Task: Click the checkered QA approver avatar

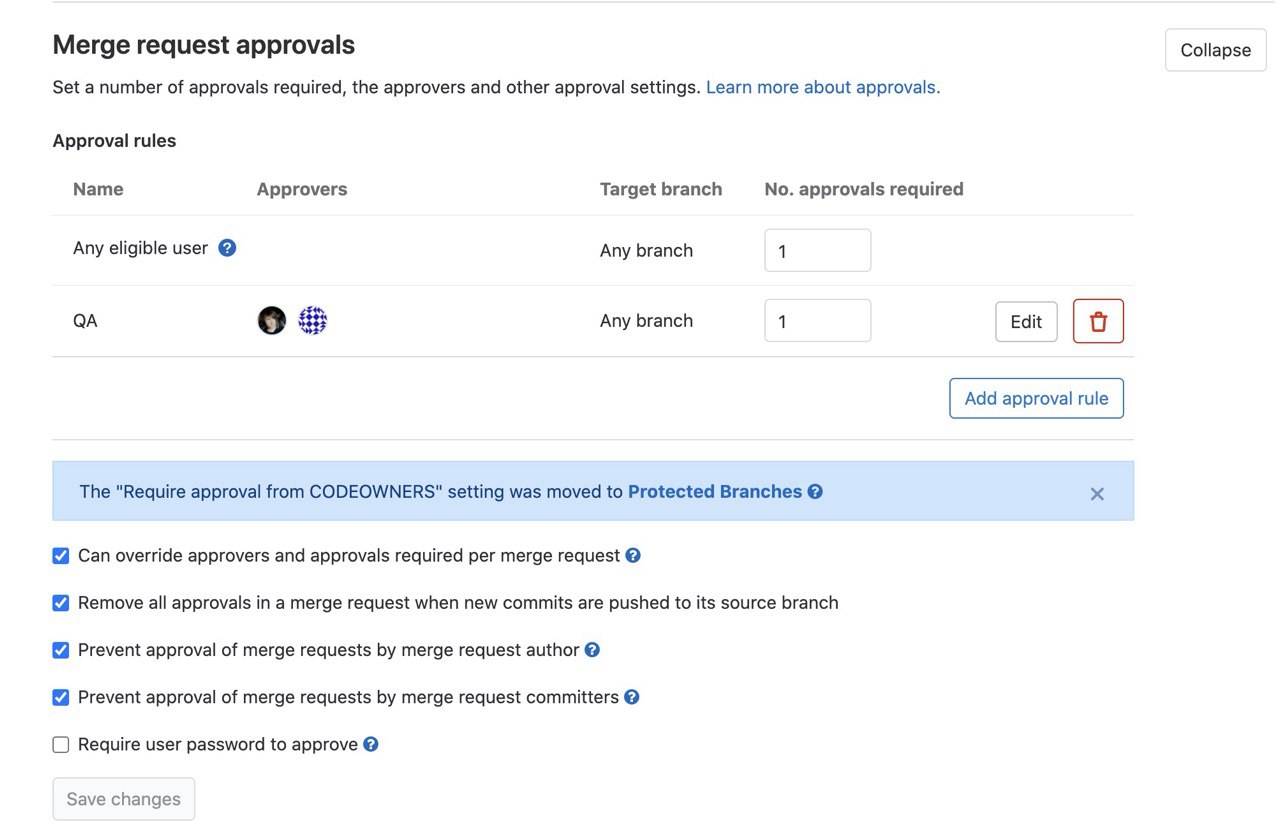Action: coord(313,320)
